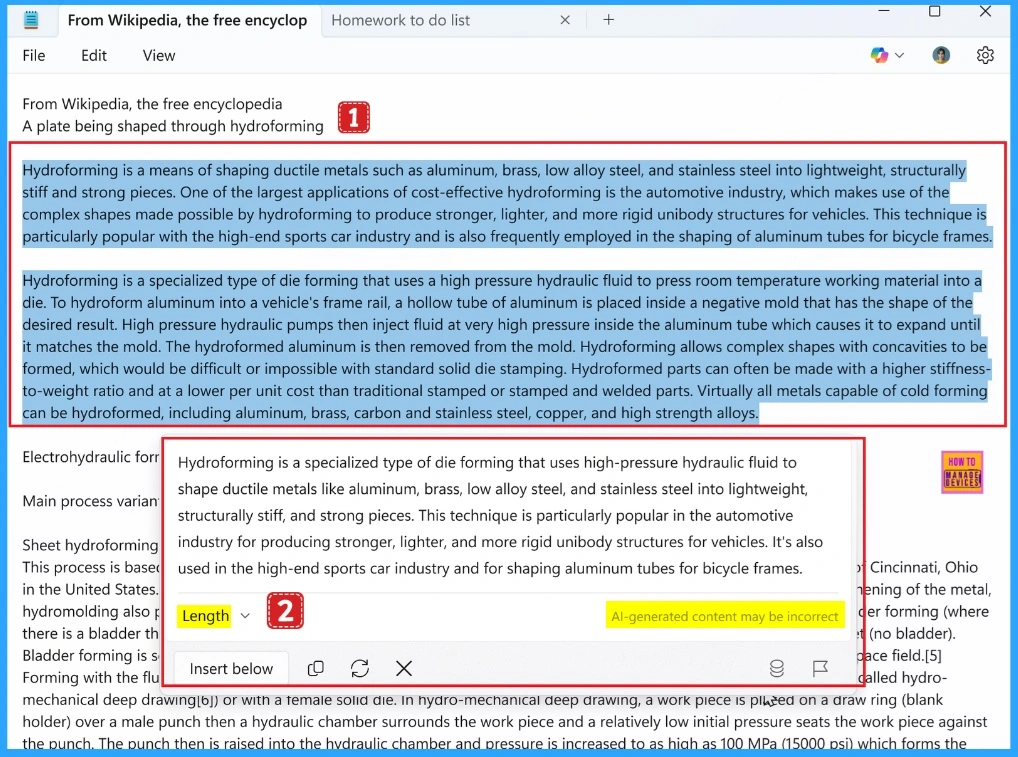
Task: Click the Insert below button
Action: pyautogui.click(x=231, y=669)
